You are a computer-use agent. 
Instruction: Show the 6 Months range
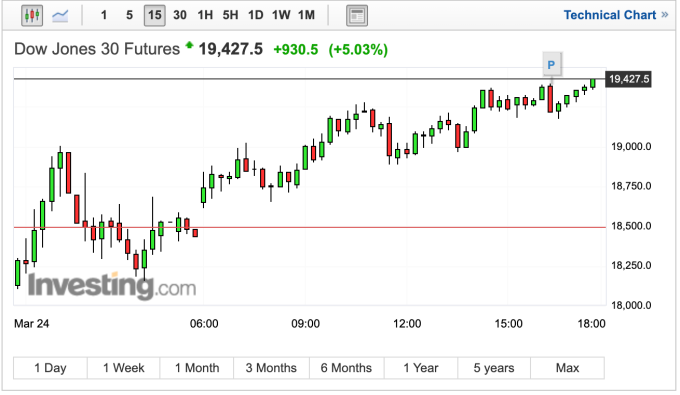tap(347, 368)
